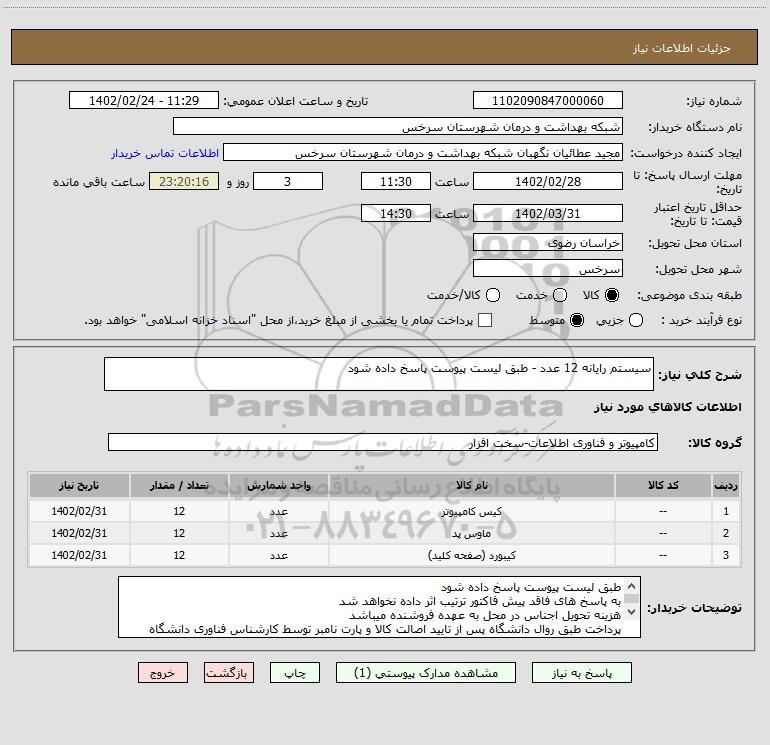770x745 pixels.
Task: Click the نام کالا column header
Action: [471, 485]
